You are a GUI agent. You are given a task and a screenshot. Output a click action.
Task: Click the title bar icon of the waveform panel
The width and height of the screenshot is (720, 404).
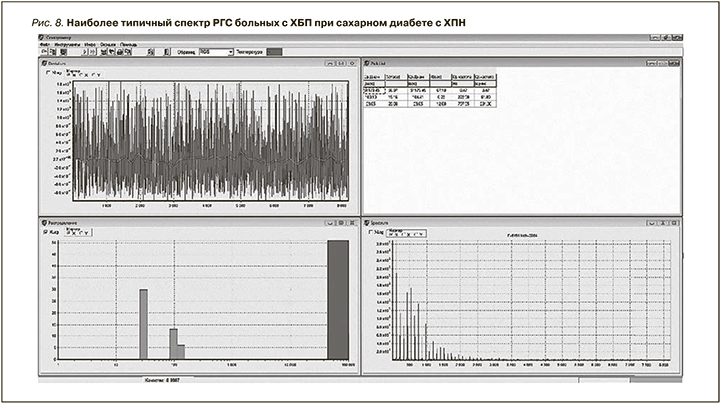[44, 64]
